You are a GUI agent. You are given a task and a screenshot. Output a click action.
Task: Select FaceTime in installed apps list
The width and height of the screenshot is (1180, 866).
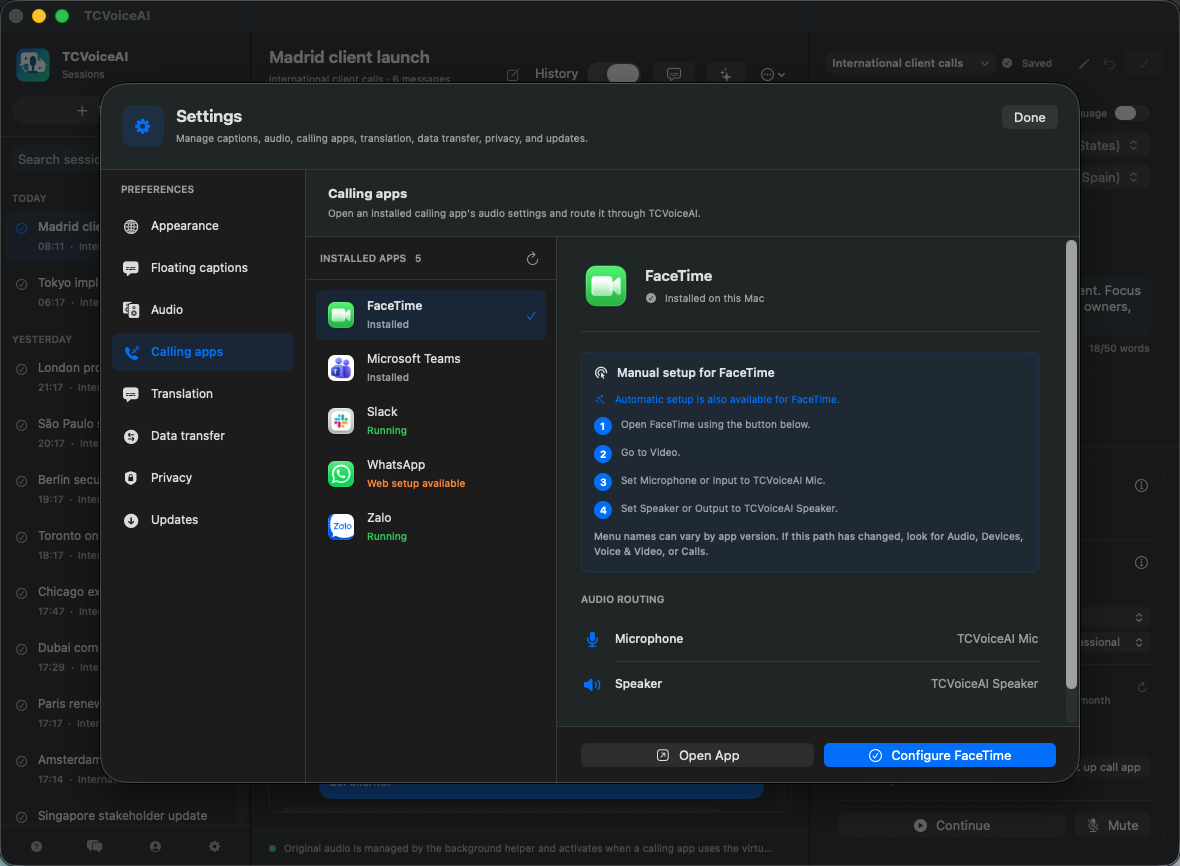click(x=430, y=315)
